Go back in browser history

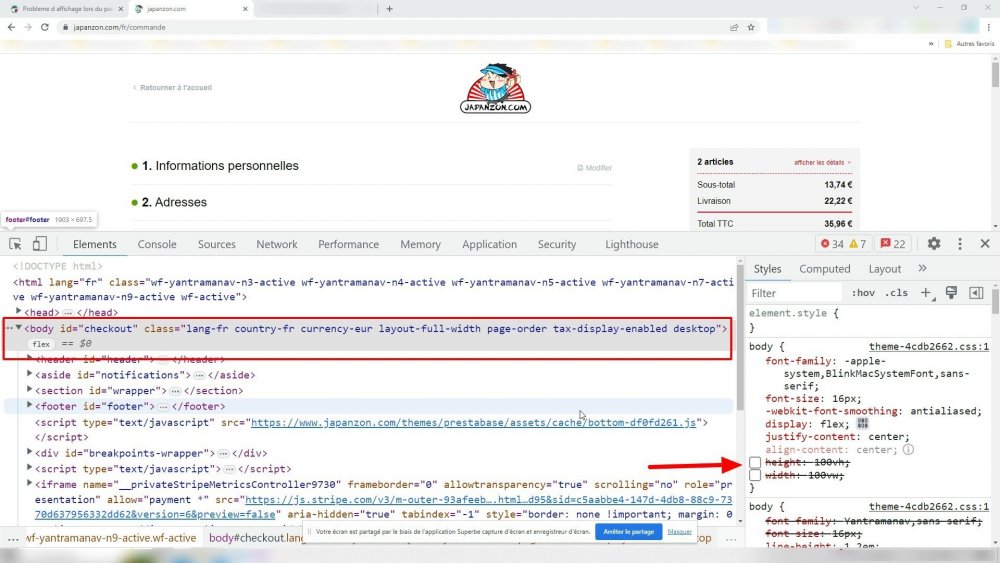[11, 27]
